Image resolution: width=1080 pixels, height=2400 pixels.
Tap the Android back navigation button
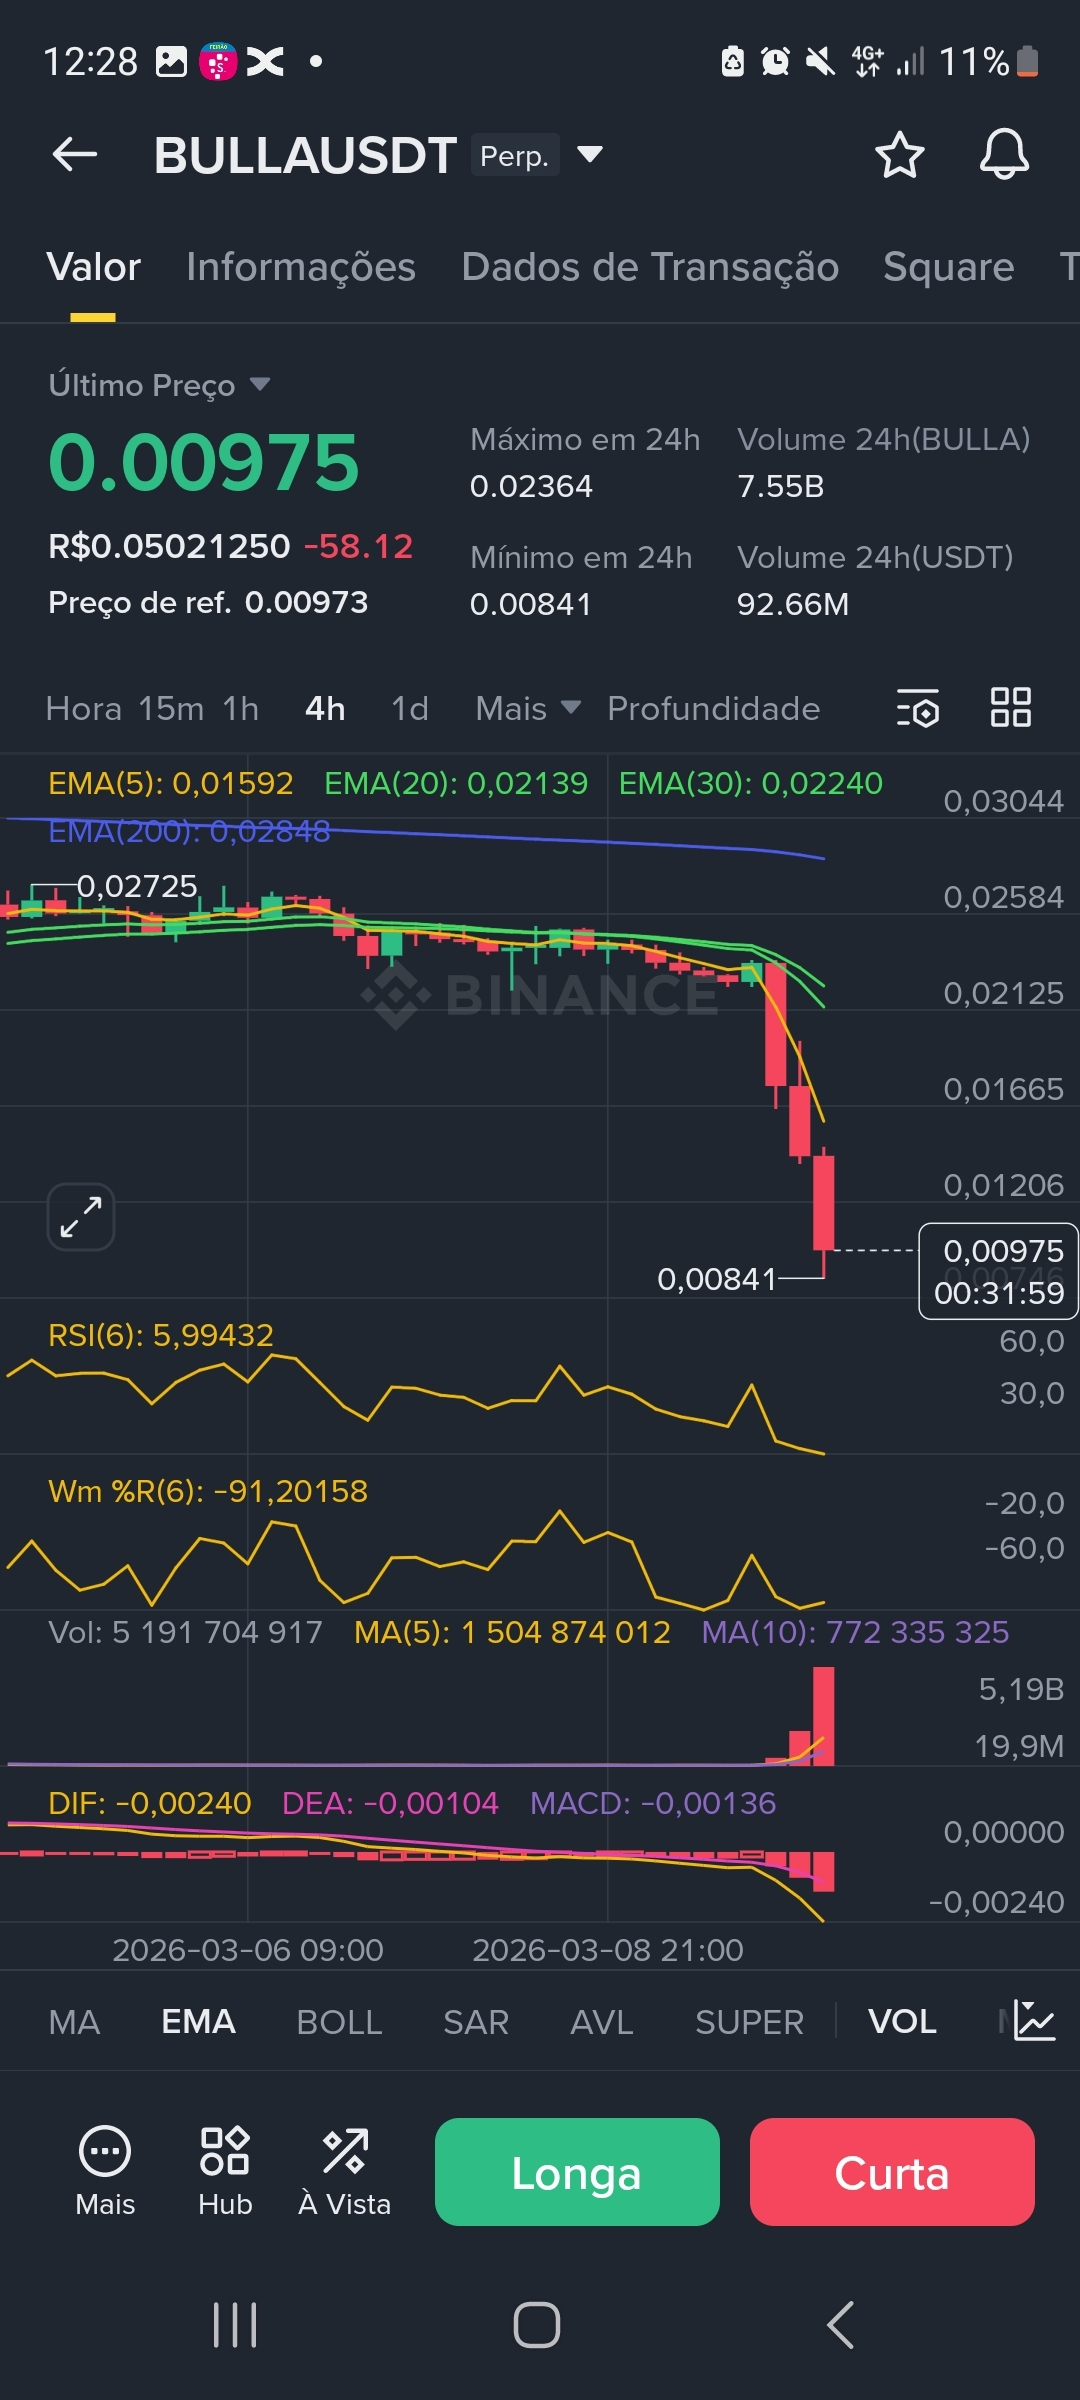841,2325
